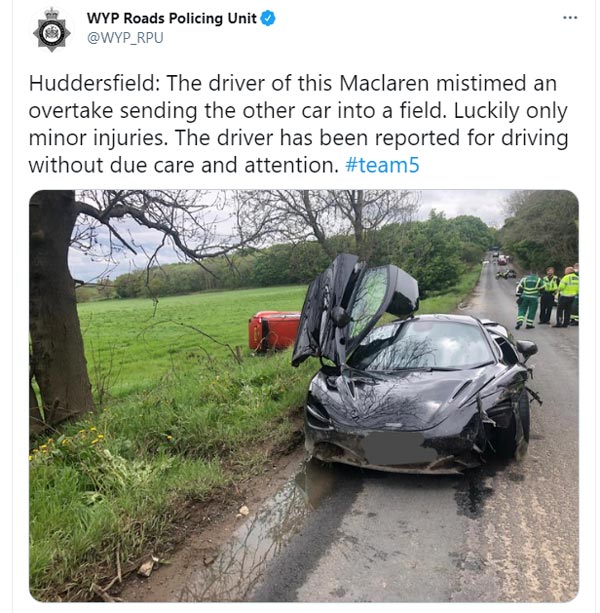Click the word Huddersfield in the tweet text

point(91,83)
